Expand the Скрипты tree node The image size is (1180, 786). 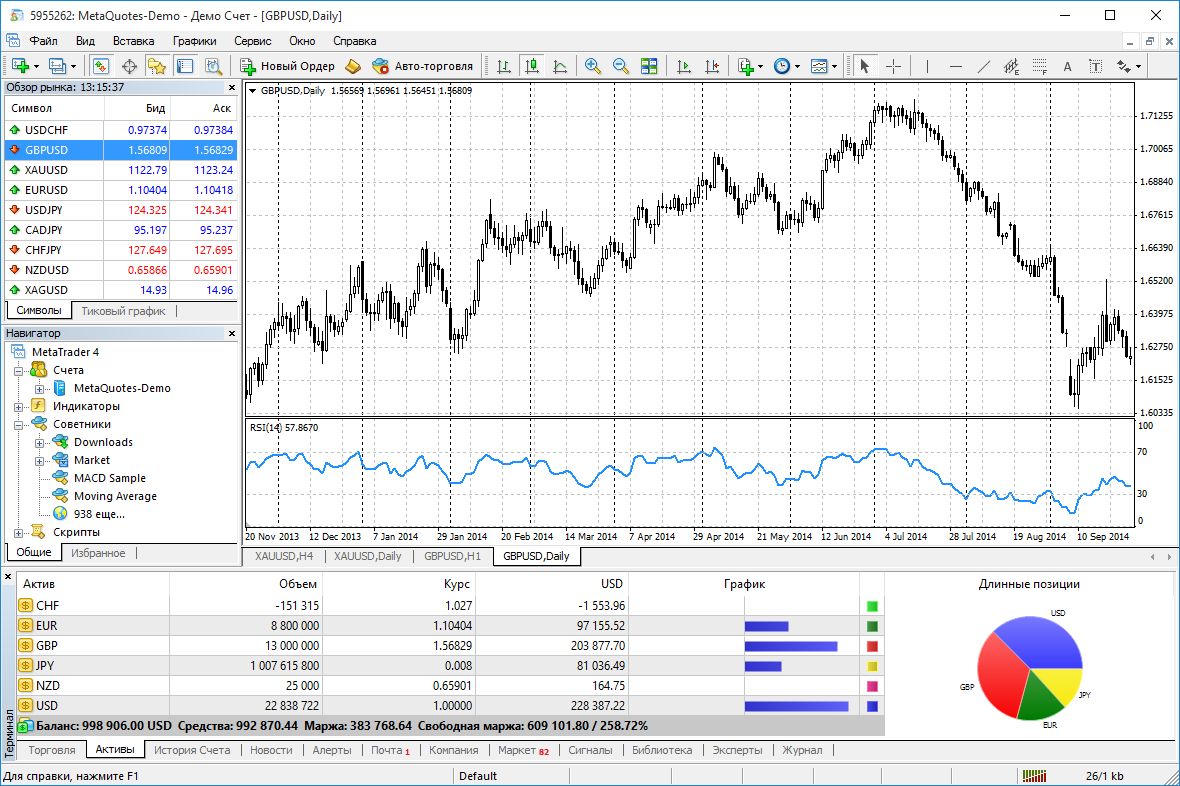point(19,533)
